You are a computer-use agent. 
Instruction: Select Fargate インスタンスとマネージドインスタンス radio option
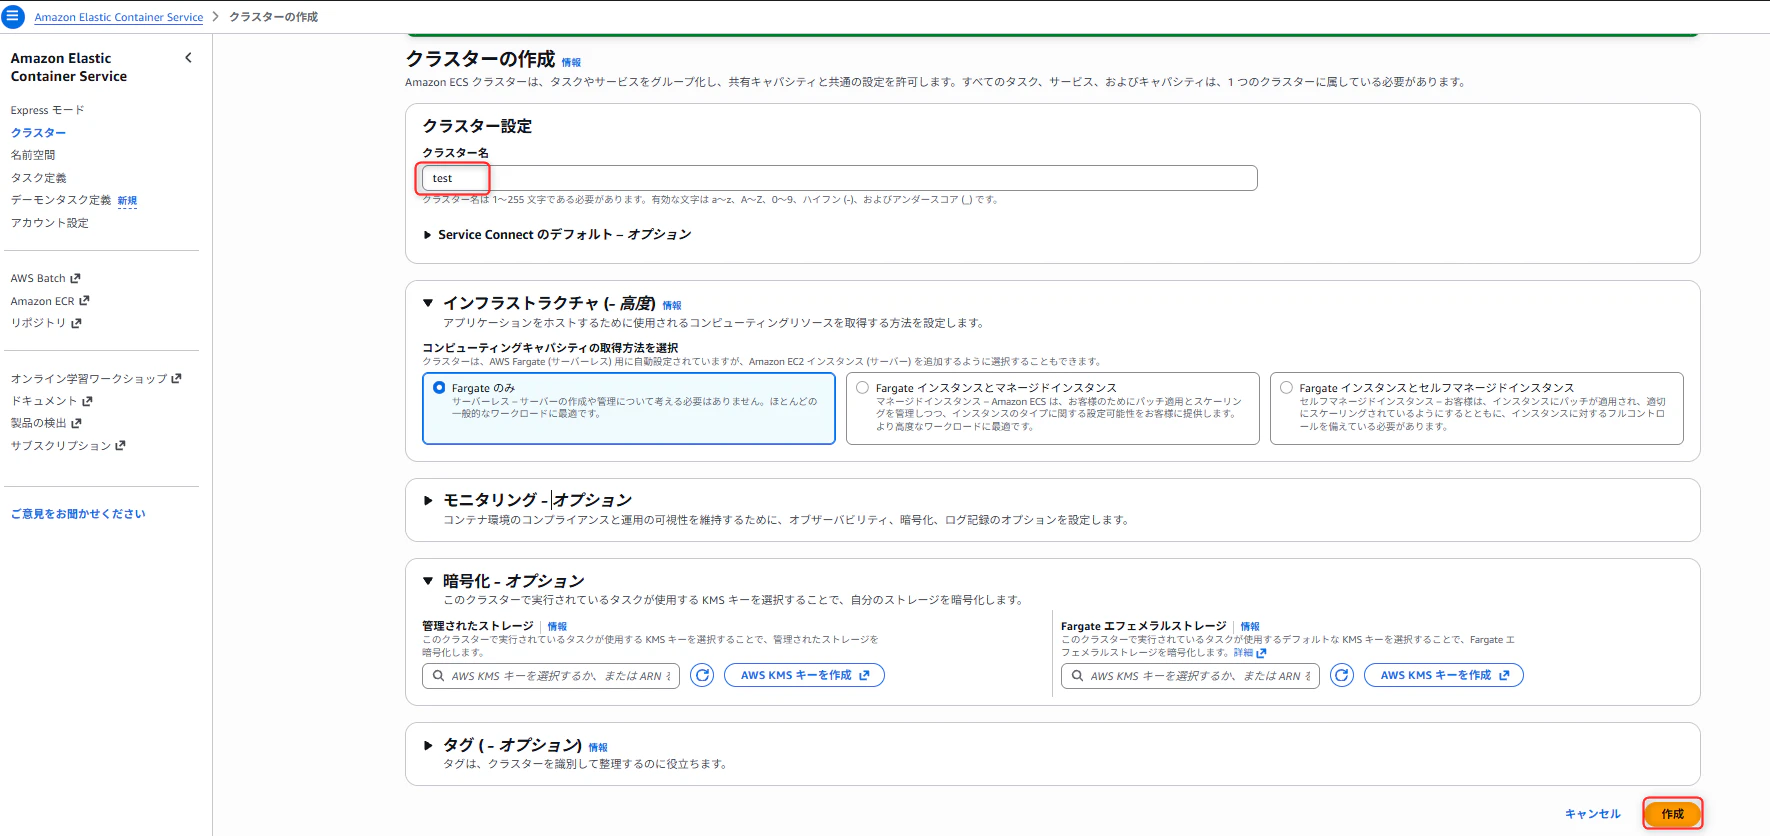[x=862, y=387]
